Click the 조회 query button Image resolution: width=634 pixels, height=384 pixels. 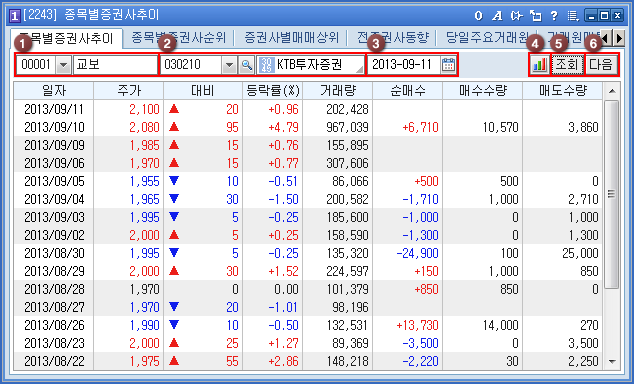tap(567, 65)
